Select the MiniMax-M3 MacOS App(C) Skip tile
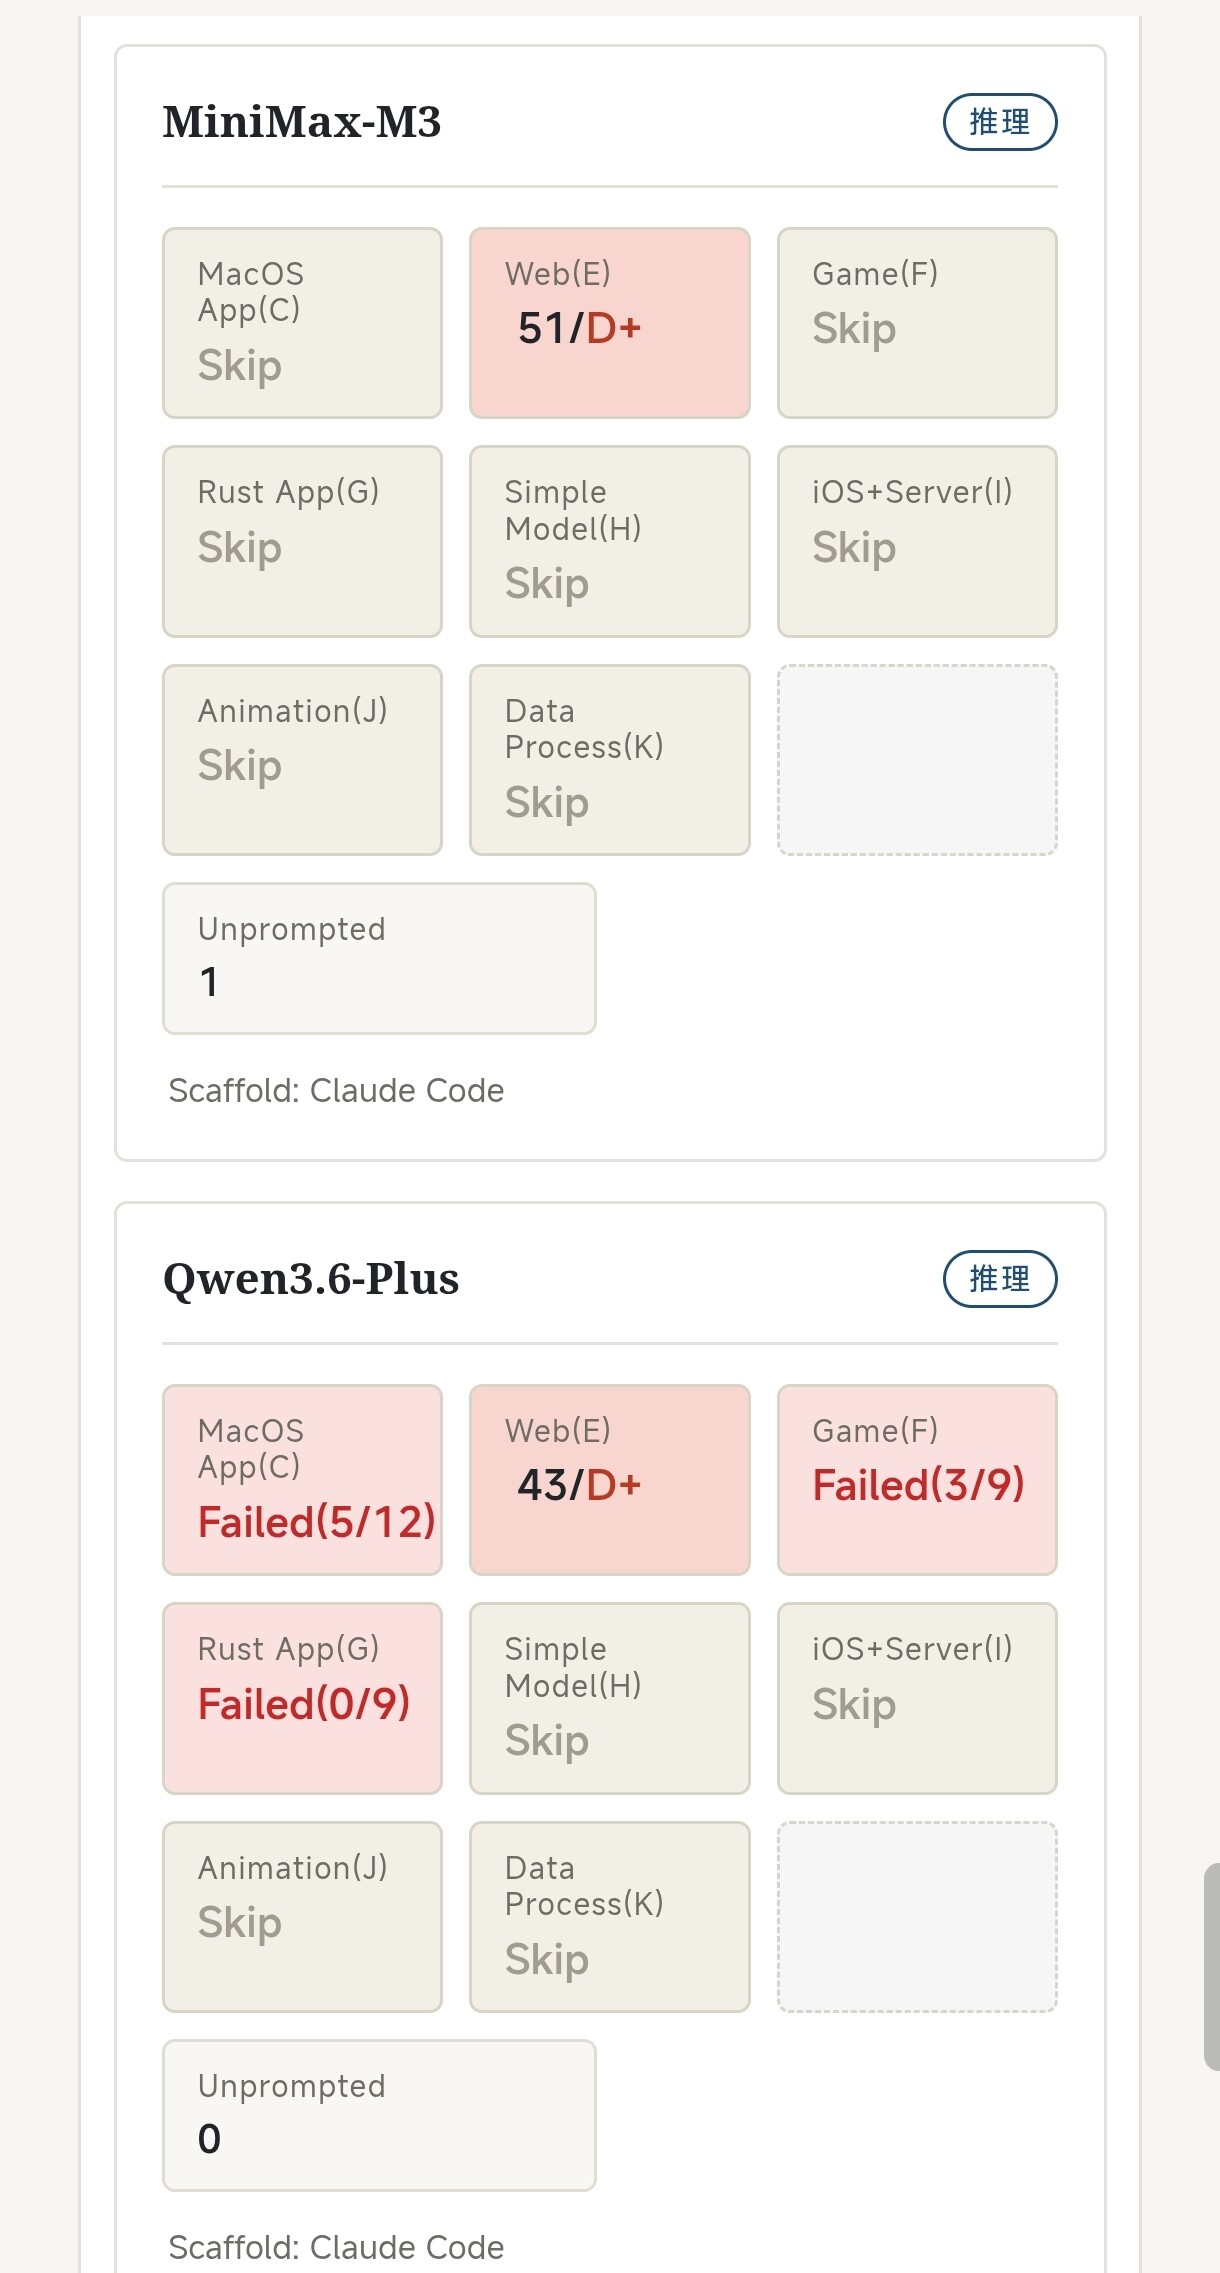Viewport: 1220px width, 2273px height. coord(302,322)
